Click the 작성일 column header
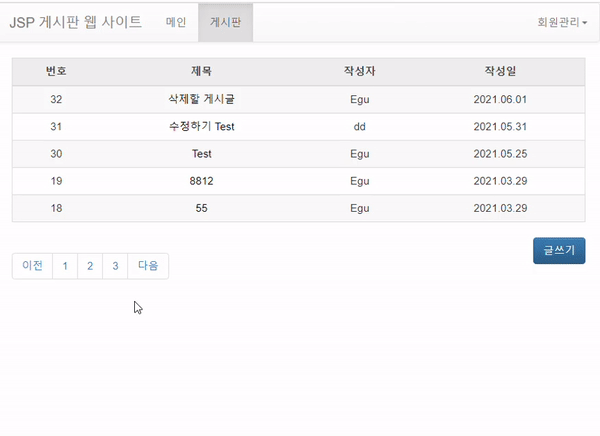This screenshot has height=436, width=600. pos(501,71)
